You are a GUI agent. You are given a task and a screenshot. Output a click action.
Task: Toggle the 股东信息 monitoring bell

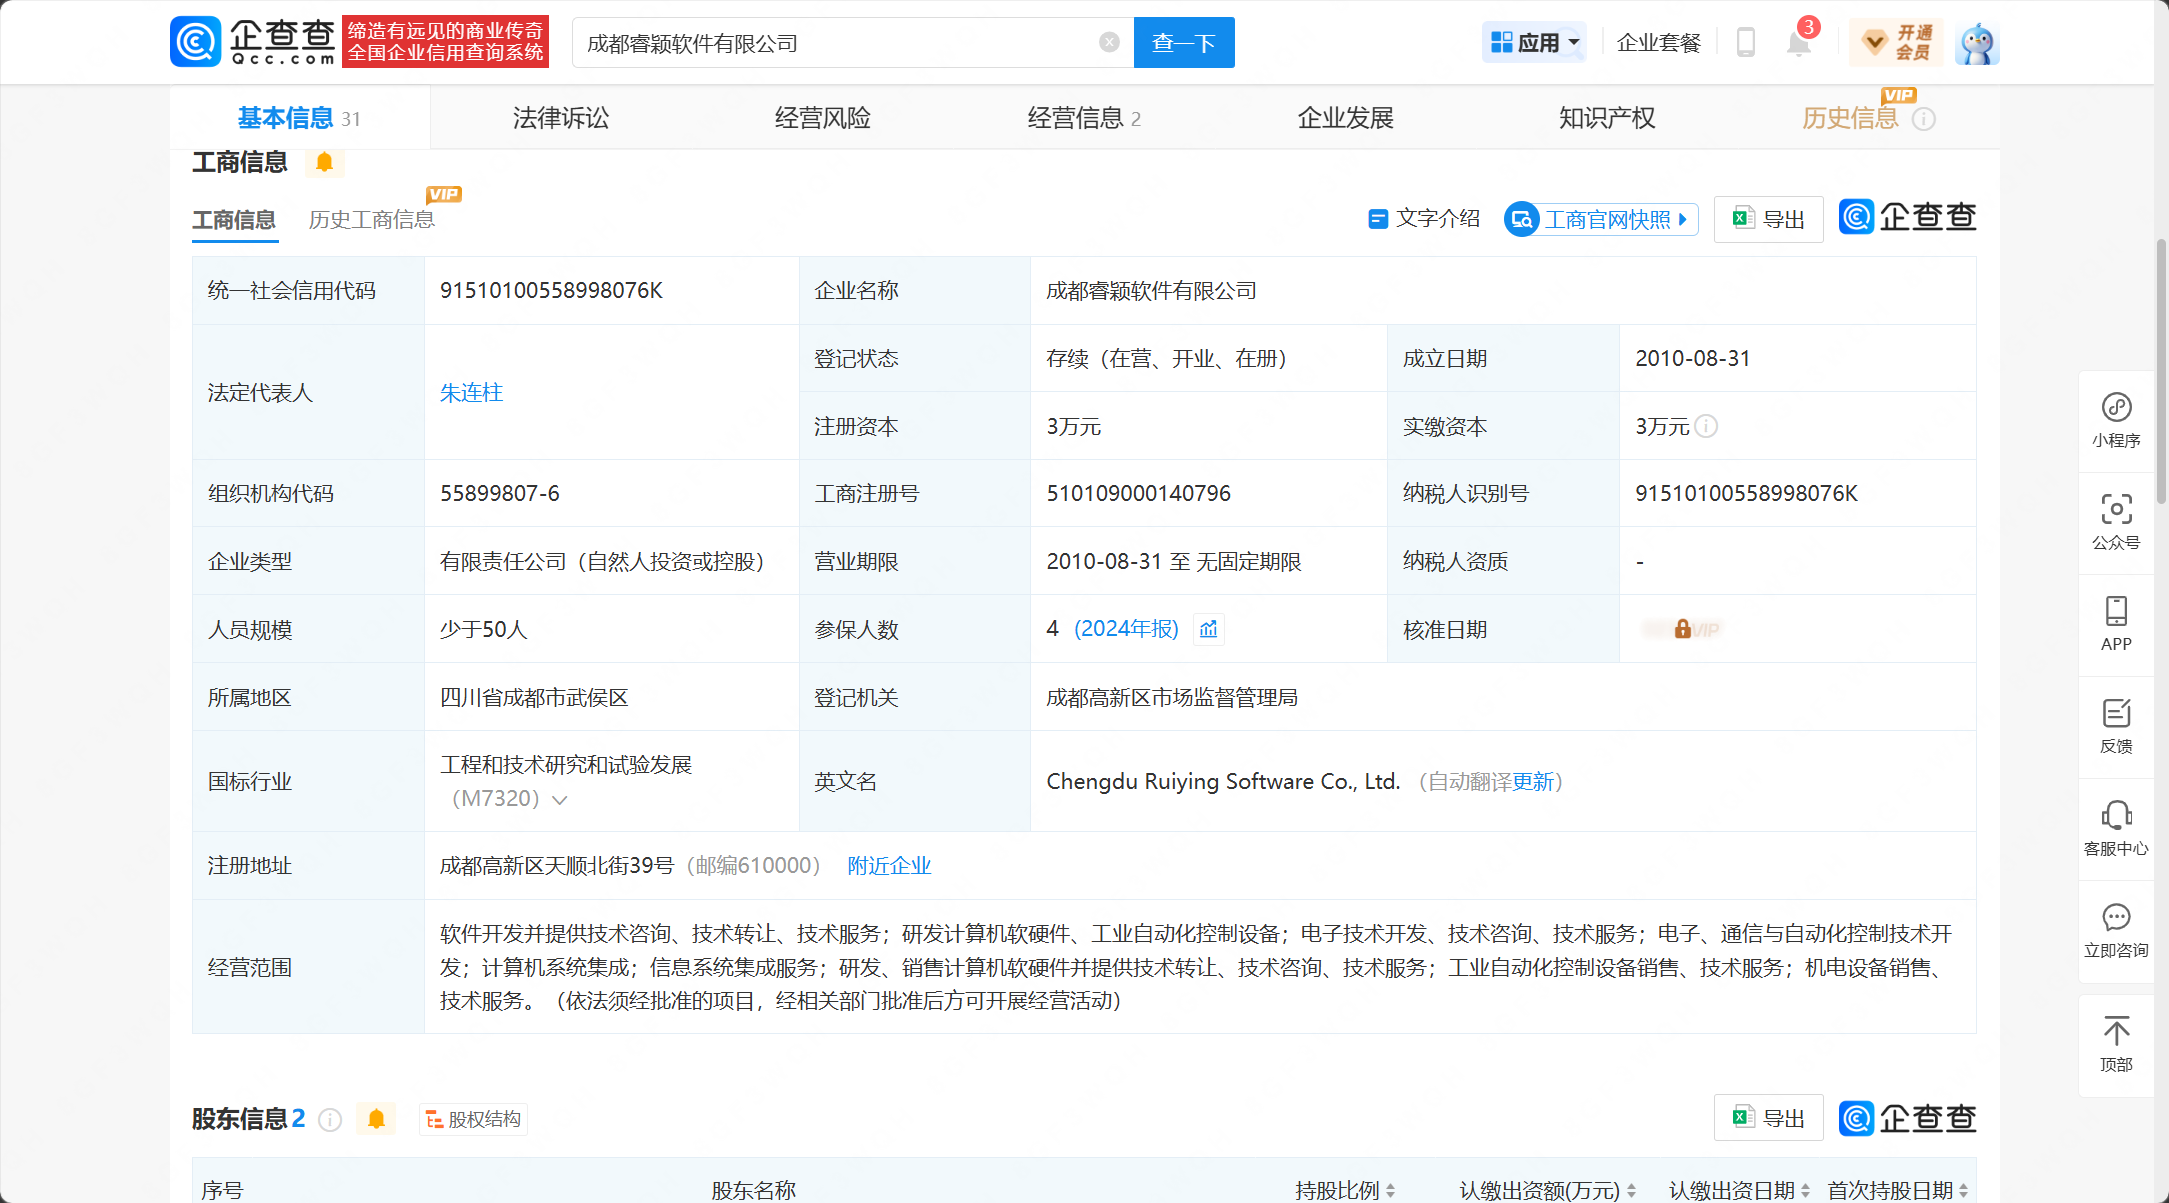click(x=376, y=1119)
